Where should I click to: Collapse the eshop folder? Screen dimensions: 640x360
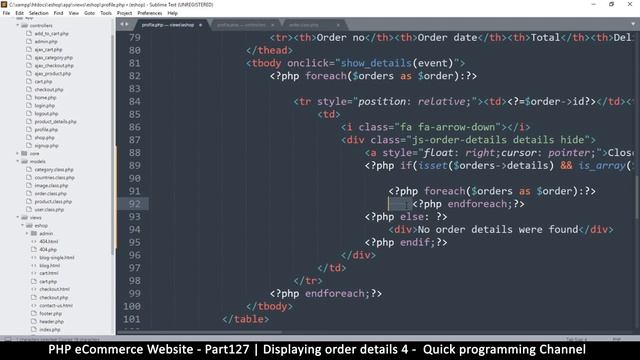(x=23, y=225)
